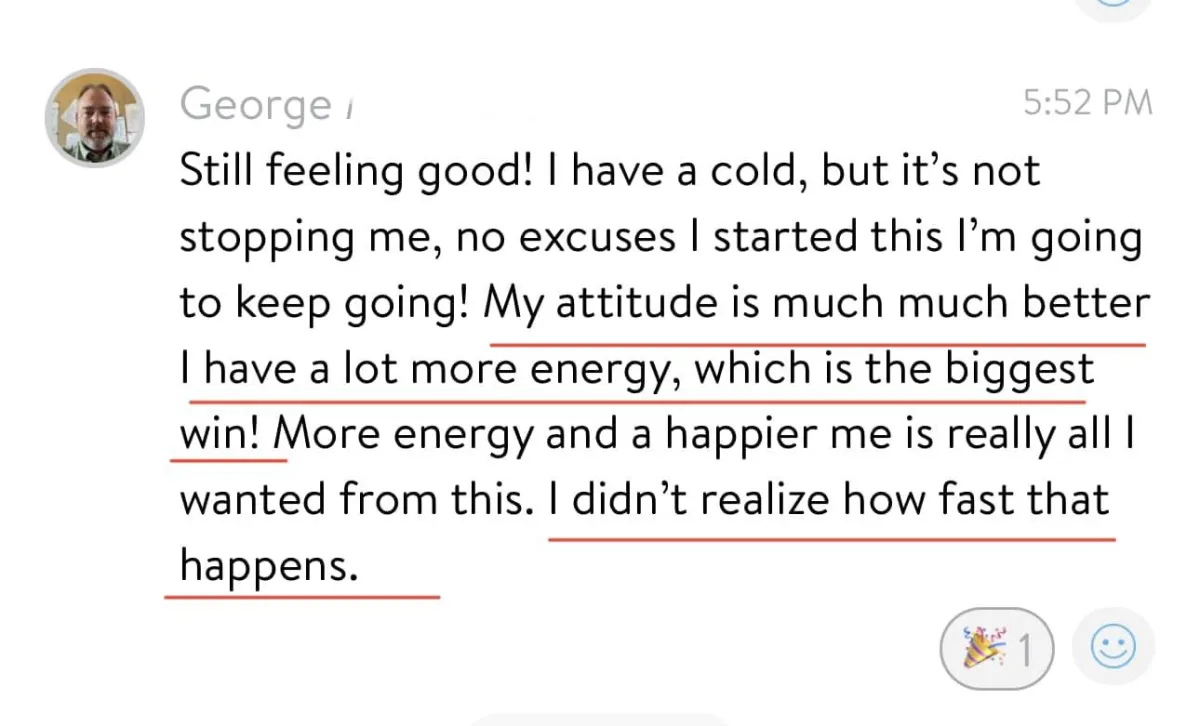Screen dimensions: 1200x726
Task: Click the partially visible element at the bottom edge
Action: pyautogui.click(x=600, y=722)
